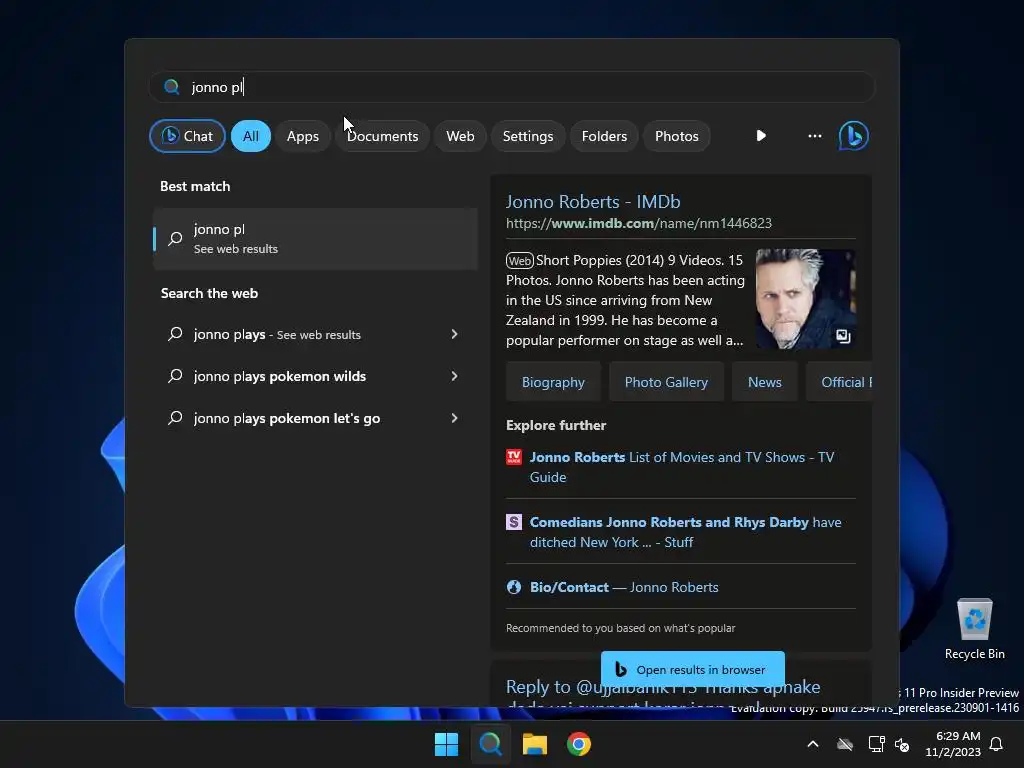Open TV Guide Jonno Roberts movies link
This screenshot has width=1024, height=768.
[682, 467]
